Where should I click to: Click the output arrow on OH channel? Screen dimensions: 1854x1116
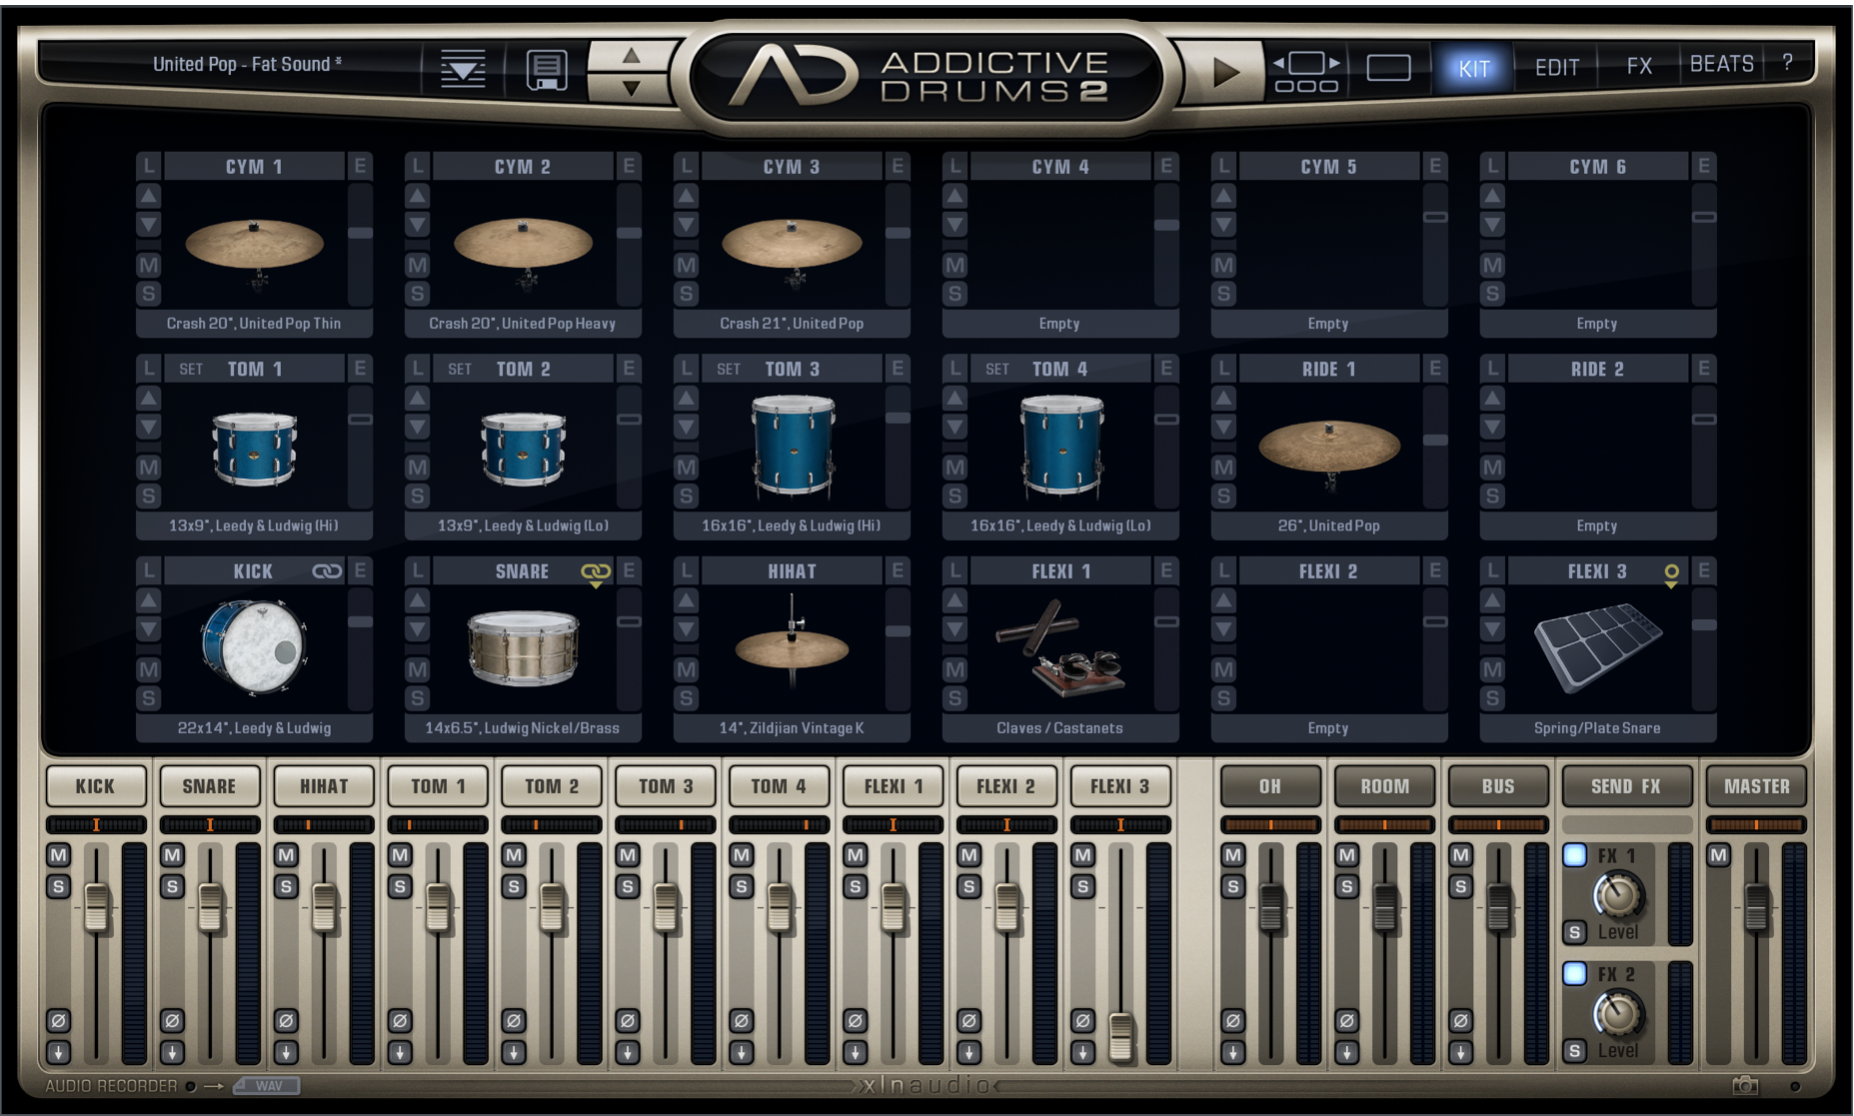pos(1233,1052)
